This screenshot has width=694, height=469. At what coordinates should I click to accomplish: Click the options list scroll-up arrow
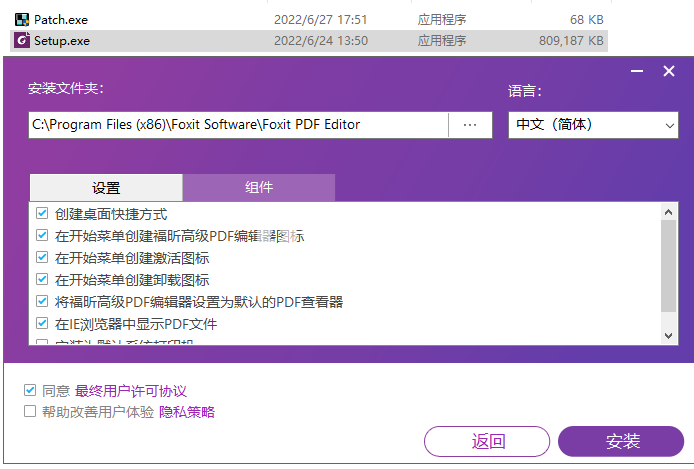[x=668, y=212]
